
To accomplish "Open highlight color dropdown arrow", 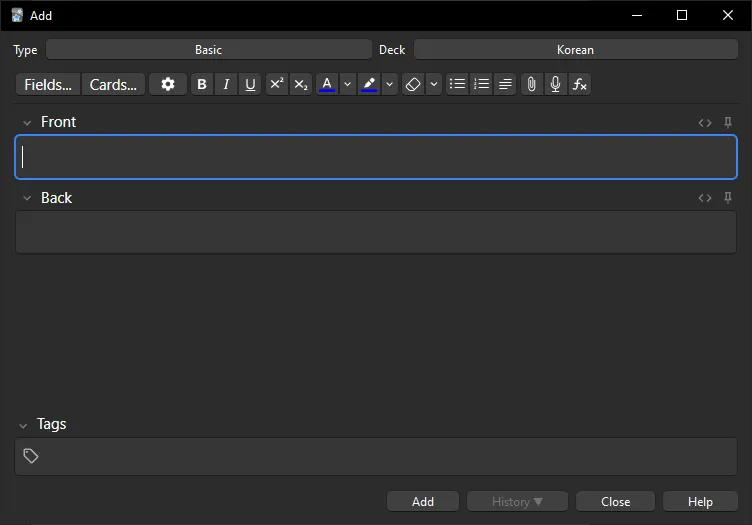I will pyautogui.click(x=390, y=85).
